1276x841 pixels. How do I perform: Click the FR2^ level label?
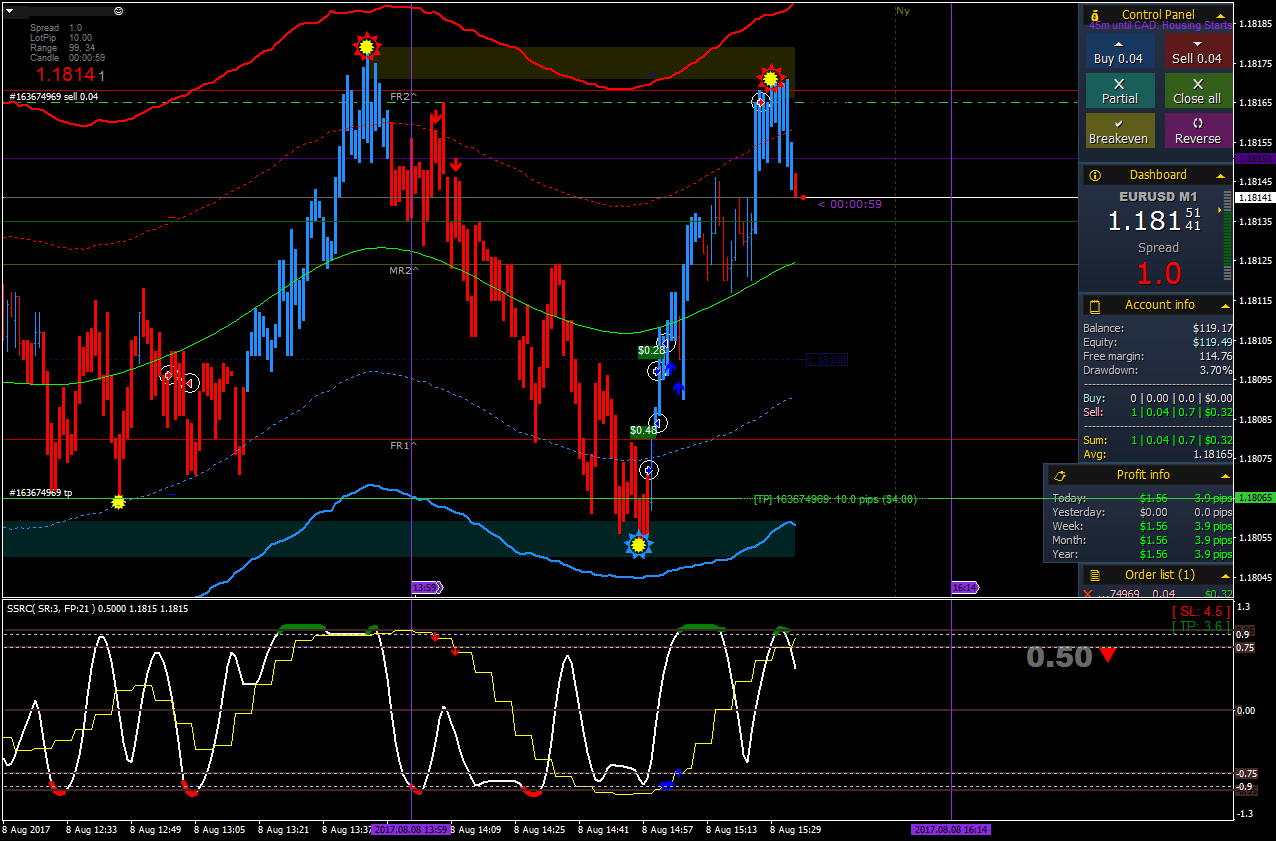click(404, 96)
